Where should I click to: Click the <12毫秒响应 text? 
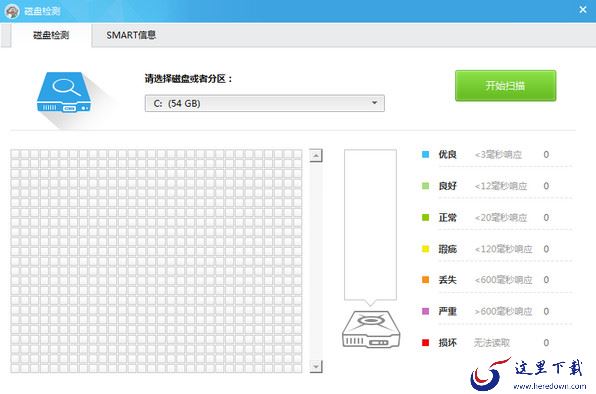pos(501,186)
